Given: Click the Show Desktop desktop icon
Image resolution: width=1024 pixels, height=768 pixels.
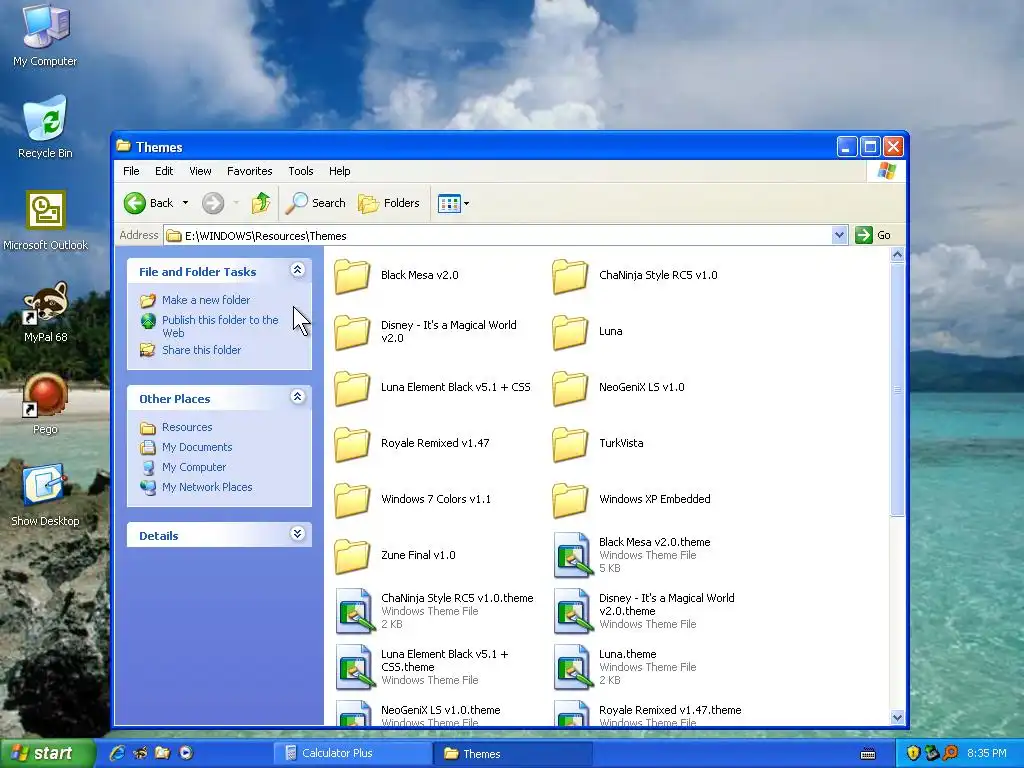Looking at the screenshot, I should pos(45,496).
